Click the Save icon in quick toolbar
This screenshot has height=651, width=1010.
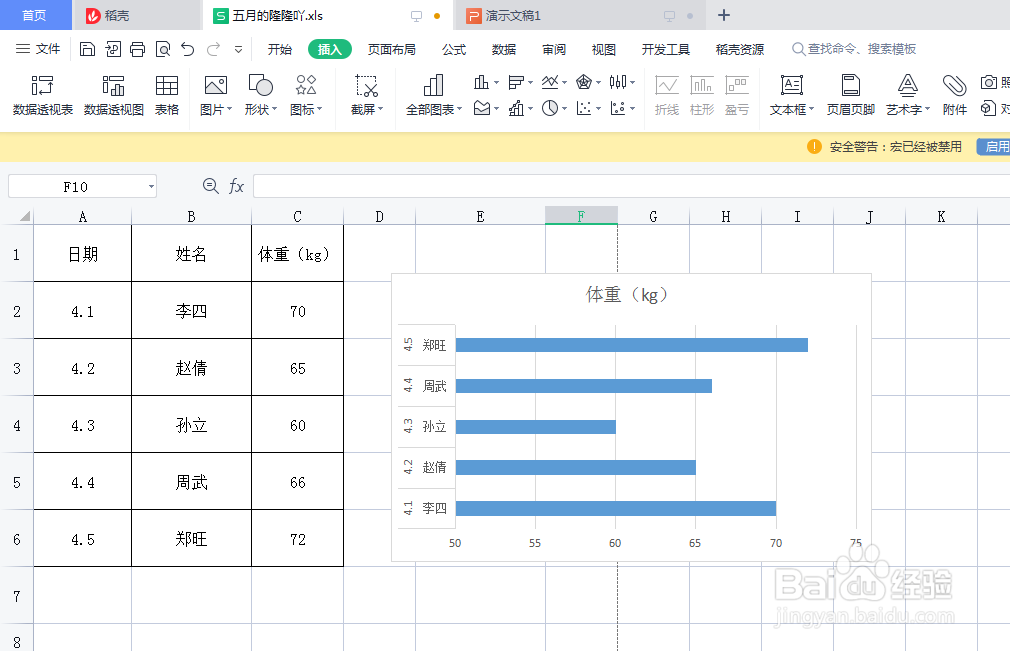point(88,49)
